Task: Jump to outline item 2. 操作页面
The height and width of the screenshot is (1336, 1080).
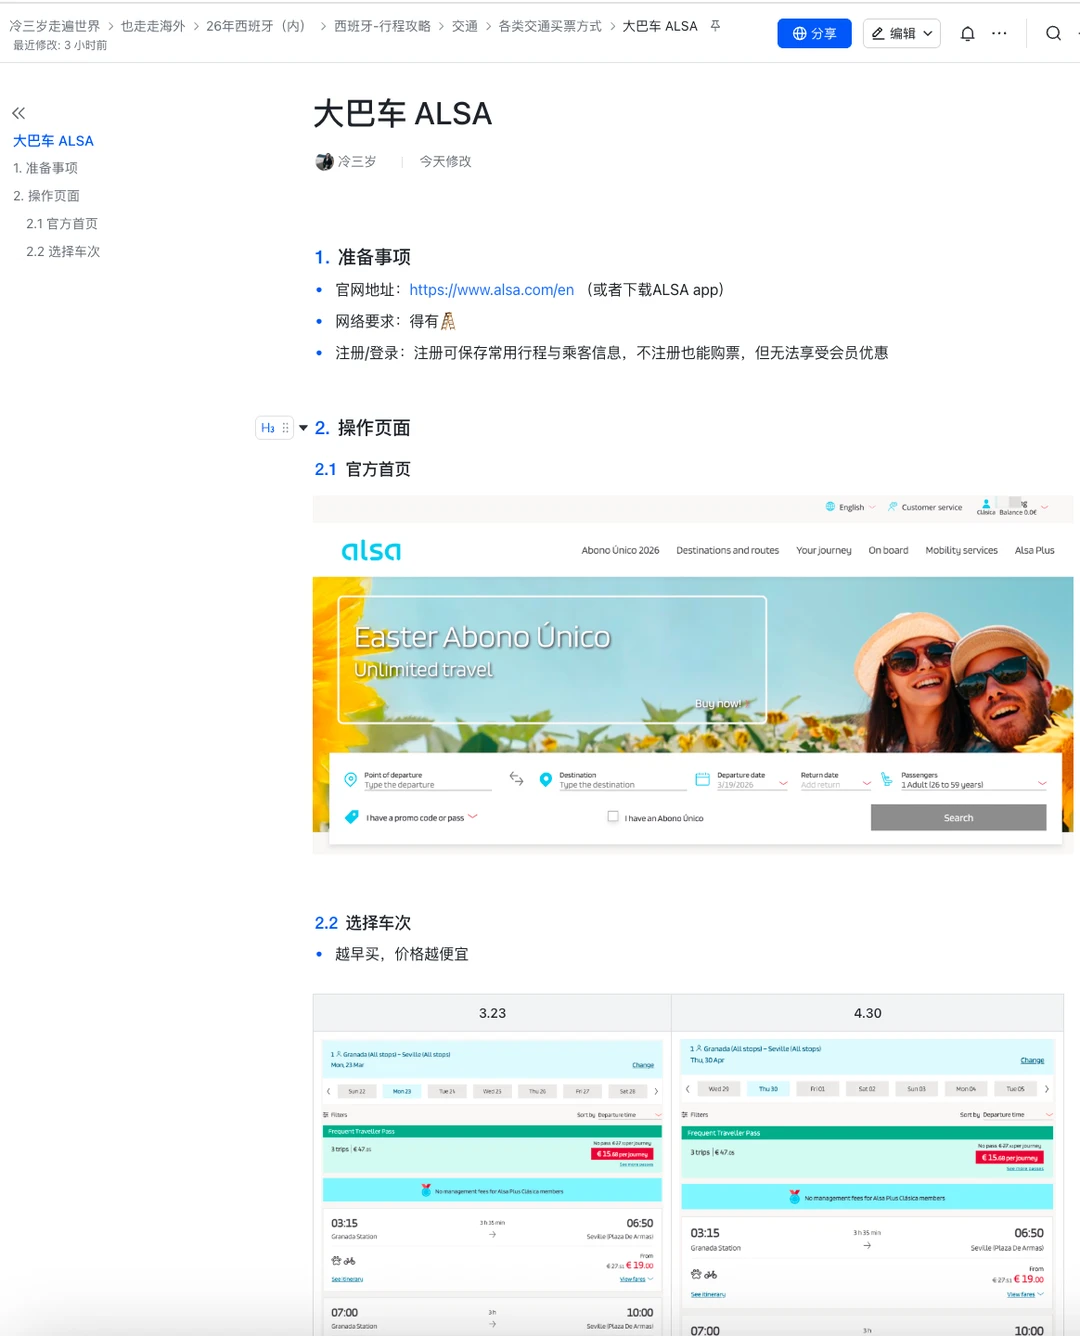Action: click(x=46, y=196)
